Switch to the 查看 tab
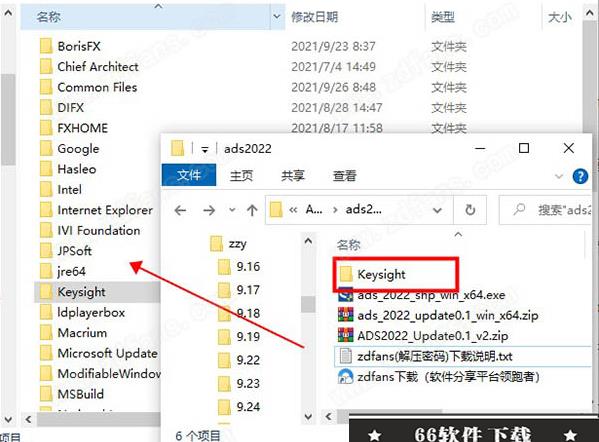Viewport: 599px width, 442px height. (x=344, y=176)
